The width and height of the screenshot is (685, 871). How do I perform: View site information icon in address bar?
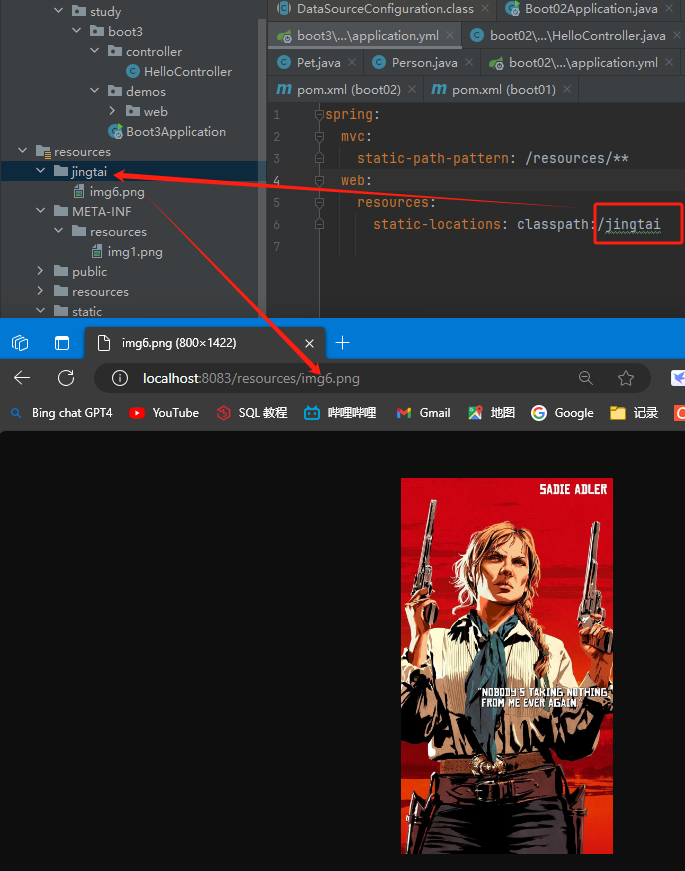pos(119,378)
